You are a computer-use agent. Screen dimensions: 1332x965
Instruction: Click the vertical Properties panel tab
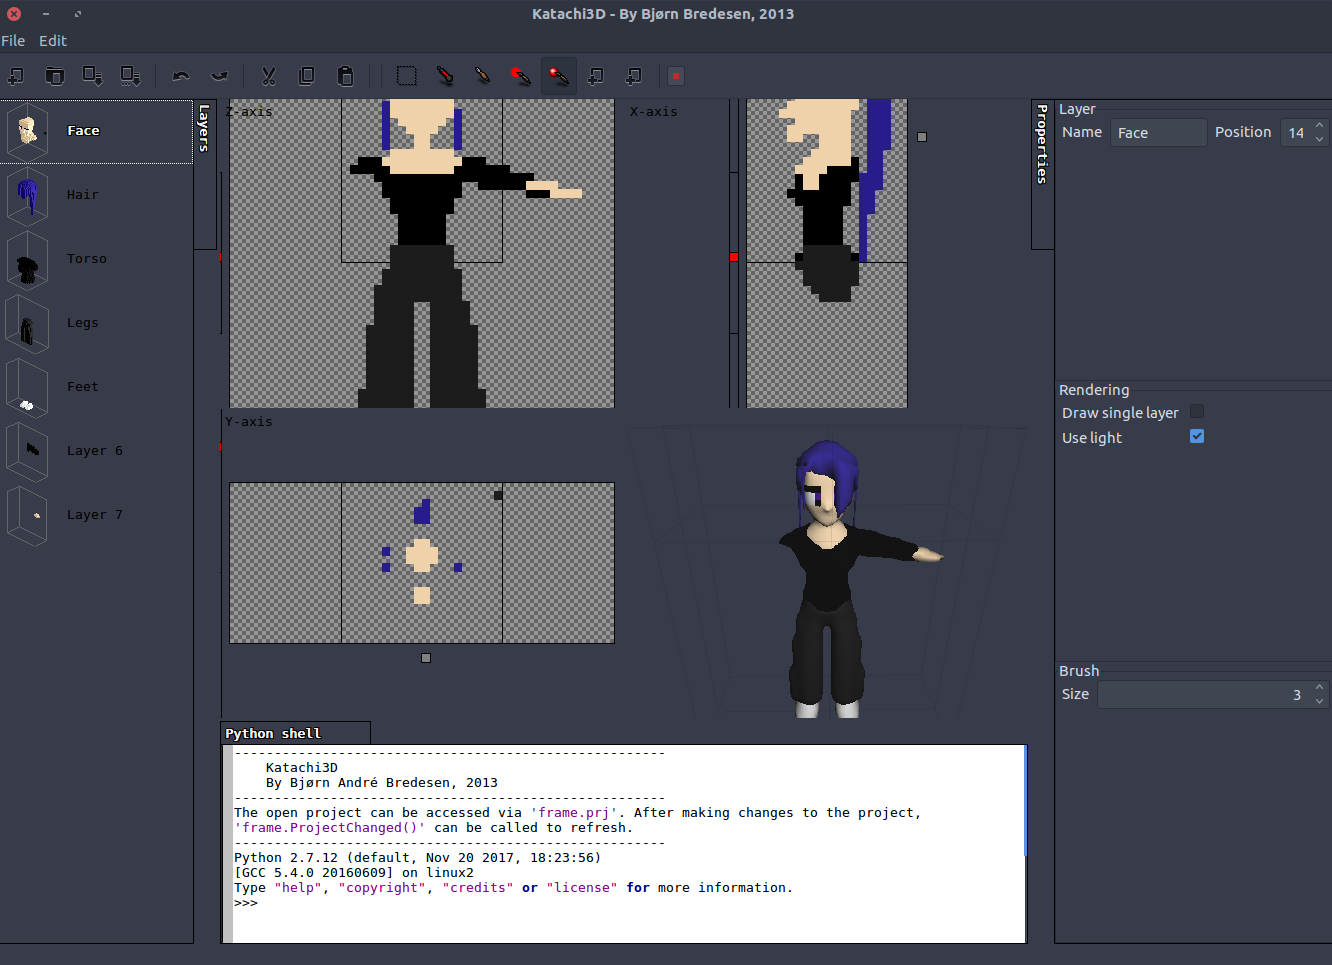pyautogui.click(x=1042, y=174)
